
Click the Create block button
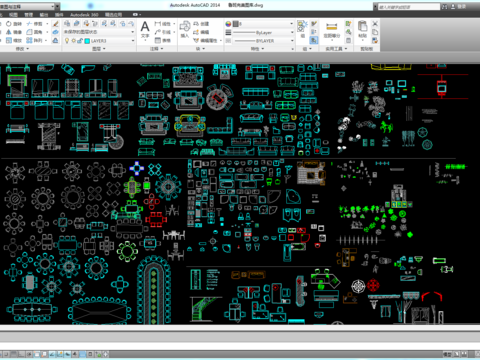tap(201, 24)
